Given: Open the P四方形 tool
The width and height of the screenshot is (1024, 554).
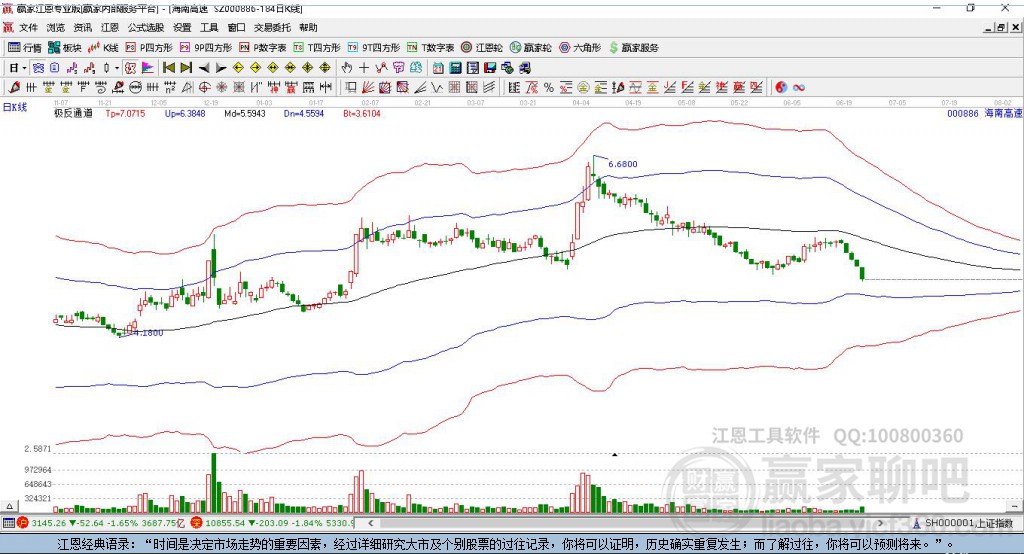Looking at the screenshot, I should [x=149, y=48].
